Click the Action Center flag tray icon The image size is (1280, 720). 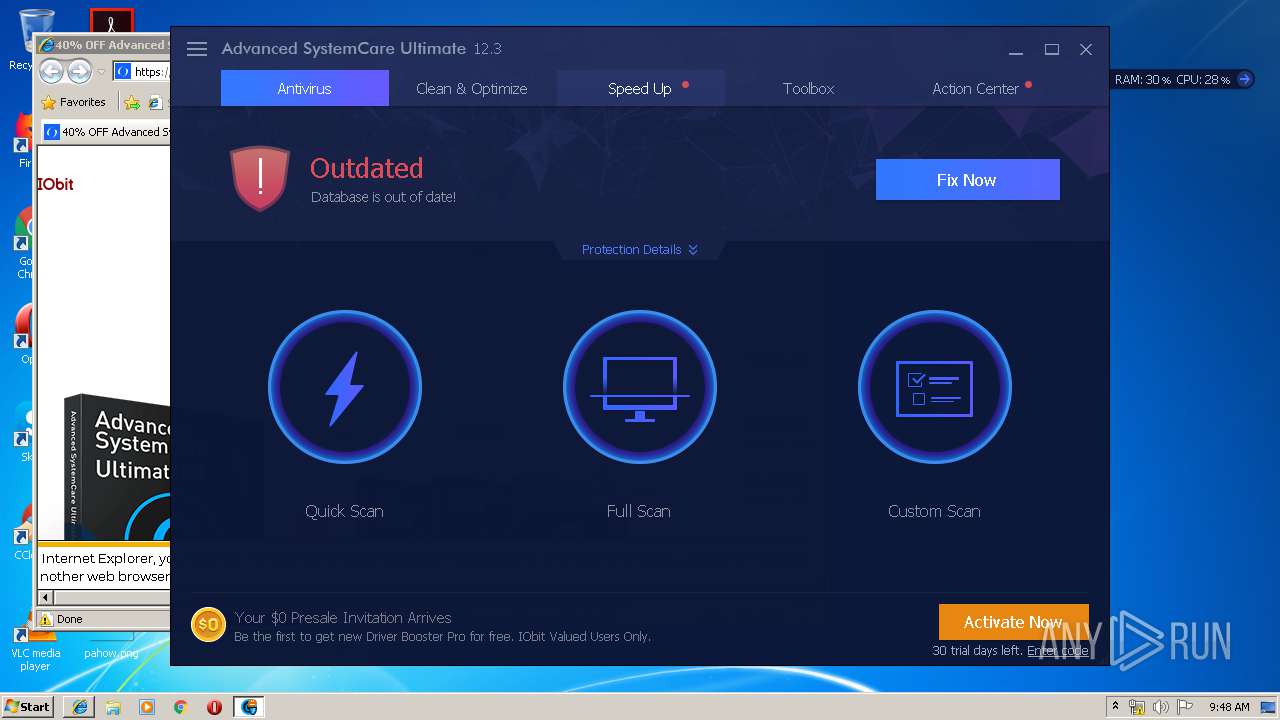(x=1185, y=707)
